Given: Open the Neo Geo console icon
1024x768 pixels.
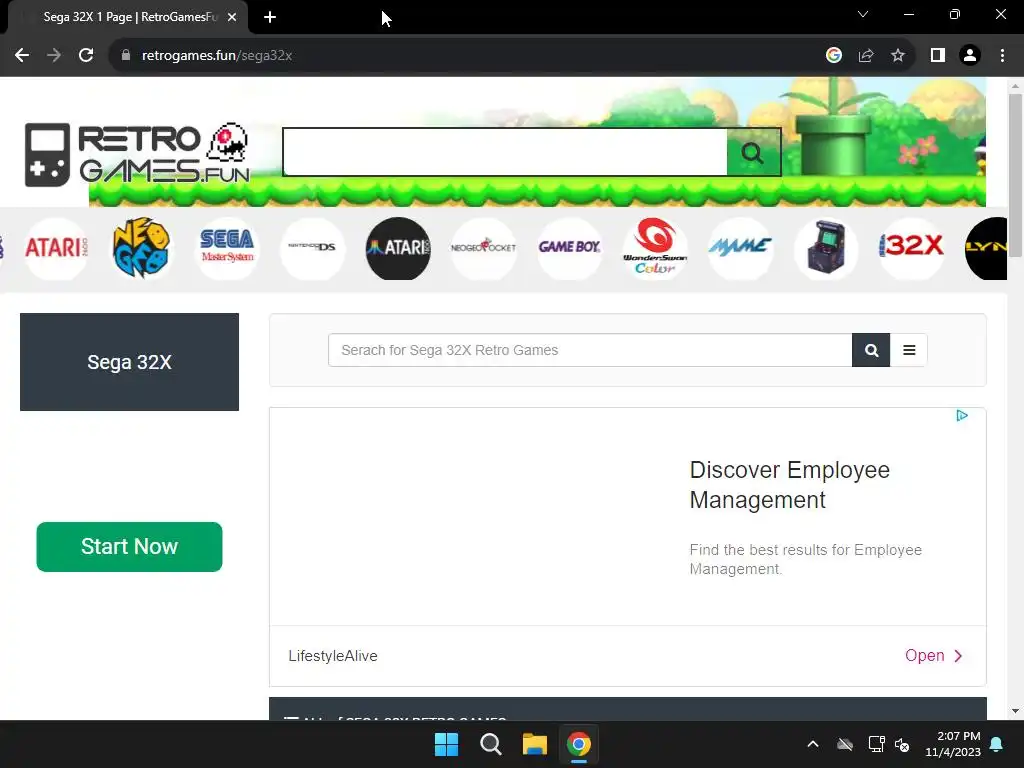Looking at the screenshot, I should pos(141,248).
